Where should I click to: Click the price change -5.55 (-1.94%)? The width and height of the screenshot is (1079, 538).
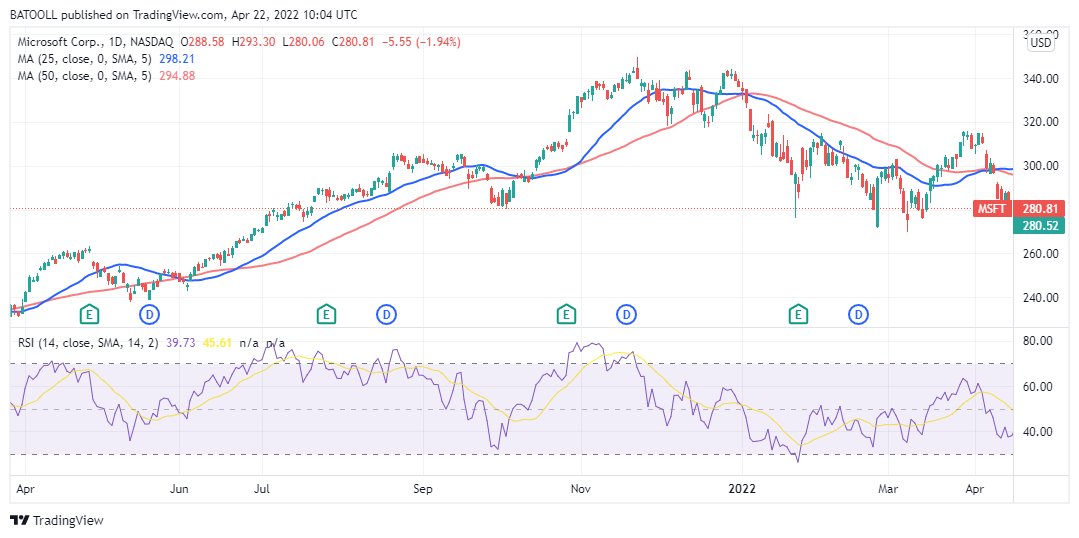point(420,42)
